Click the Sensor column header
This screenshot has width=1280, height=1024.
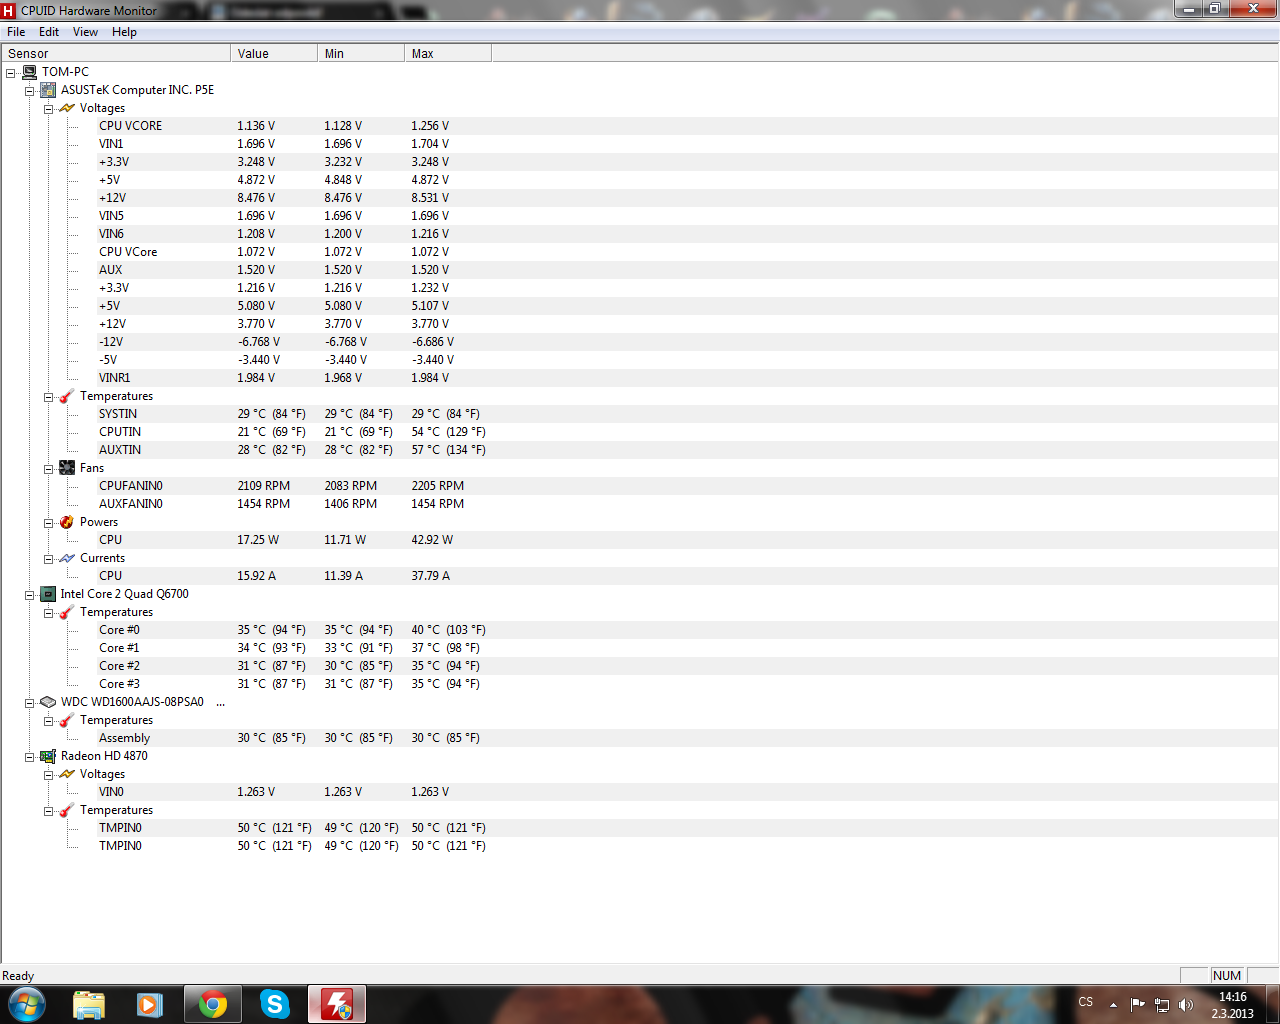[x=116, y=54]
